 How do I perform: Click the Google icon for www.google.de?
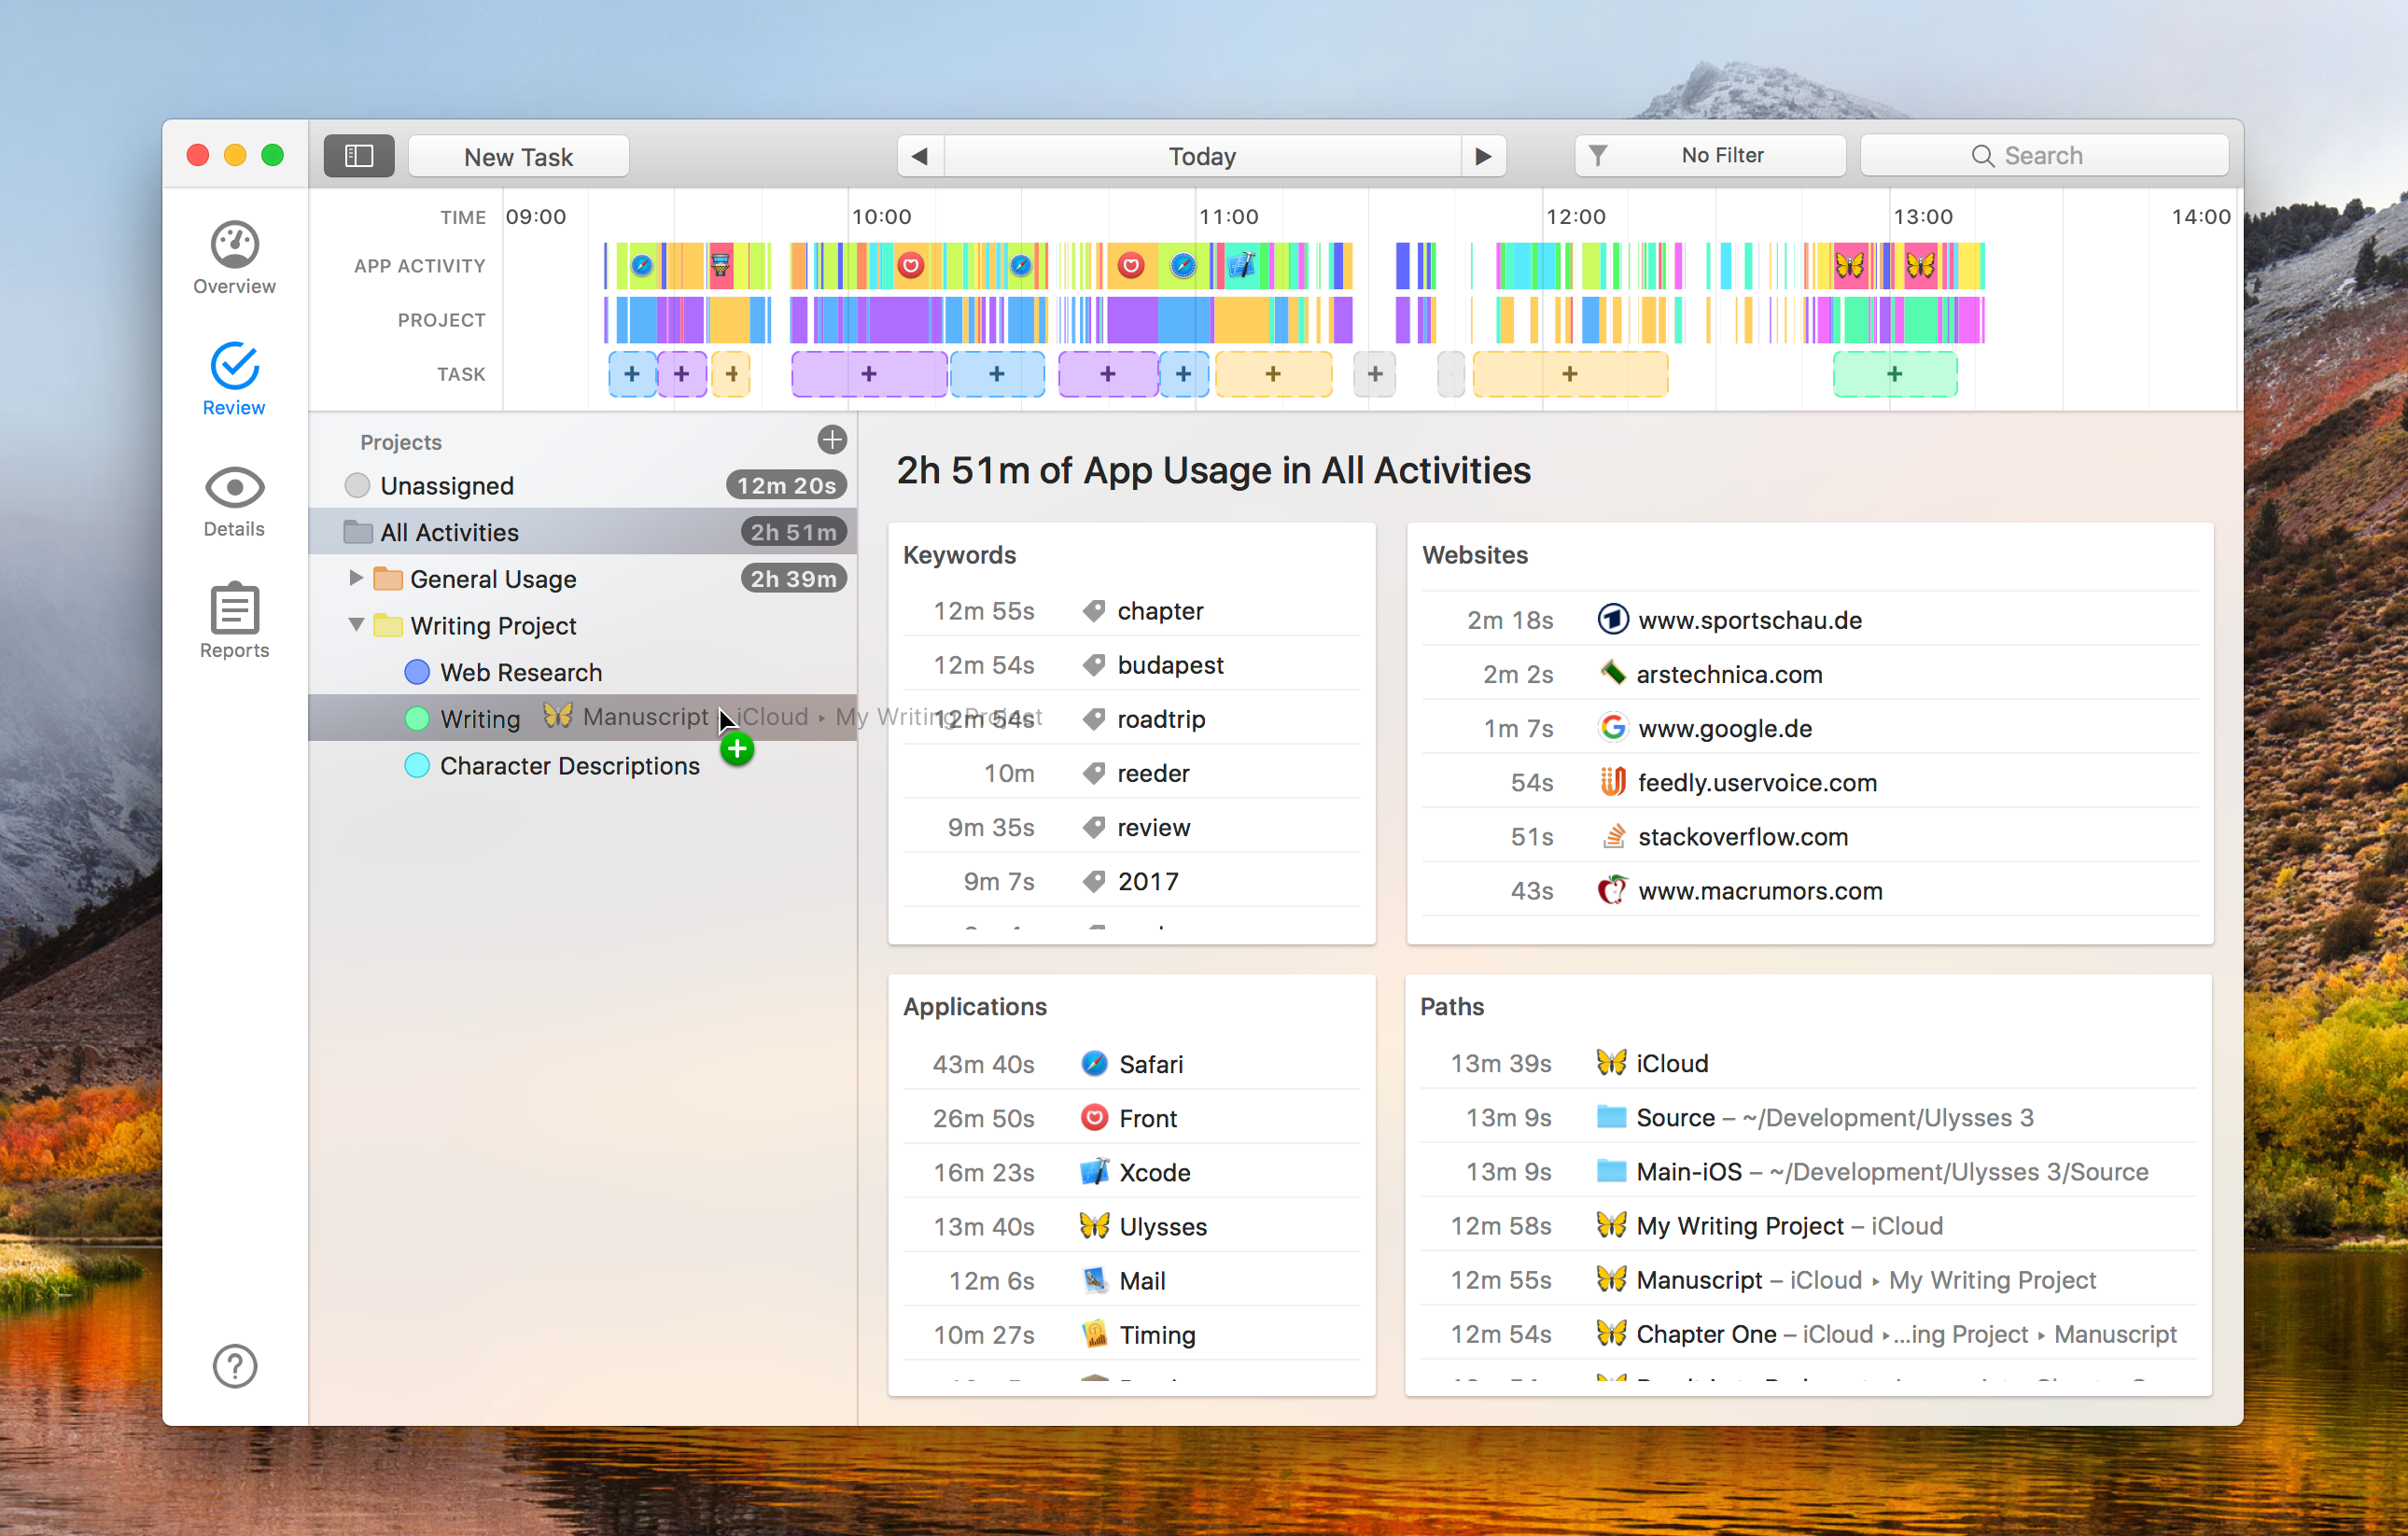tap(1612, 727)
